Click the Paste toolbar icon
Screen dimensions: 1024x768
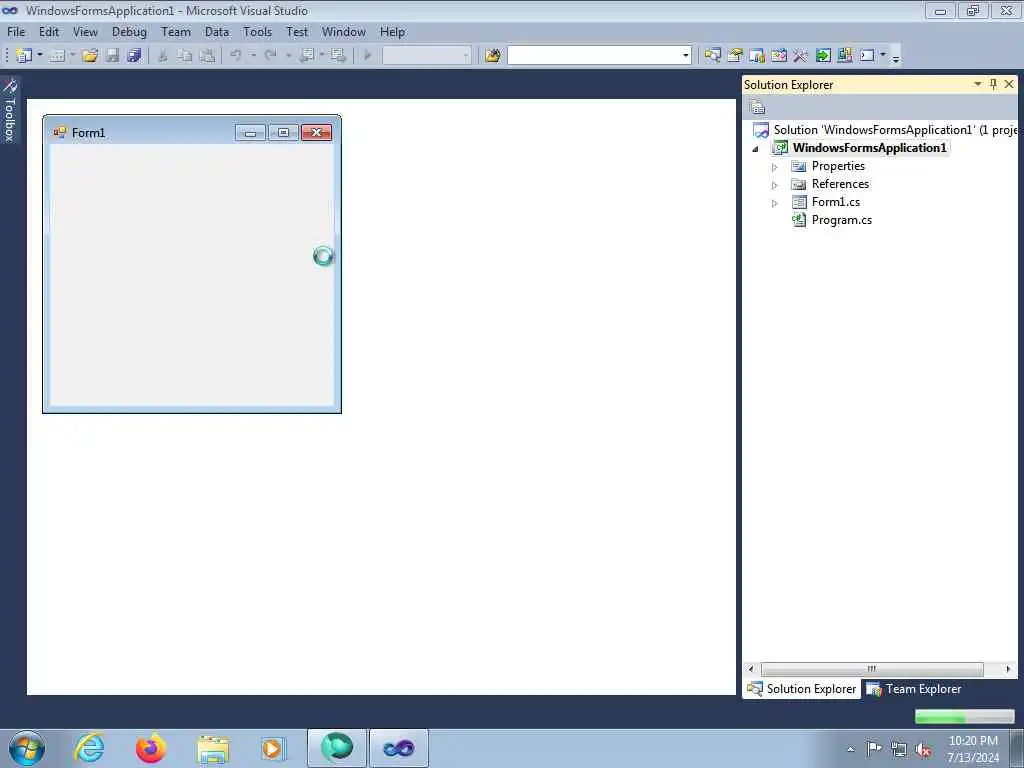(x=207, y=56)
